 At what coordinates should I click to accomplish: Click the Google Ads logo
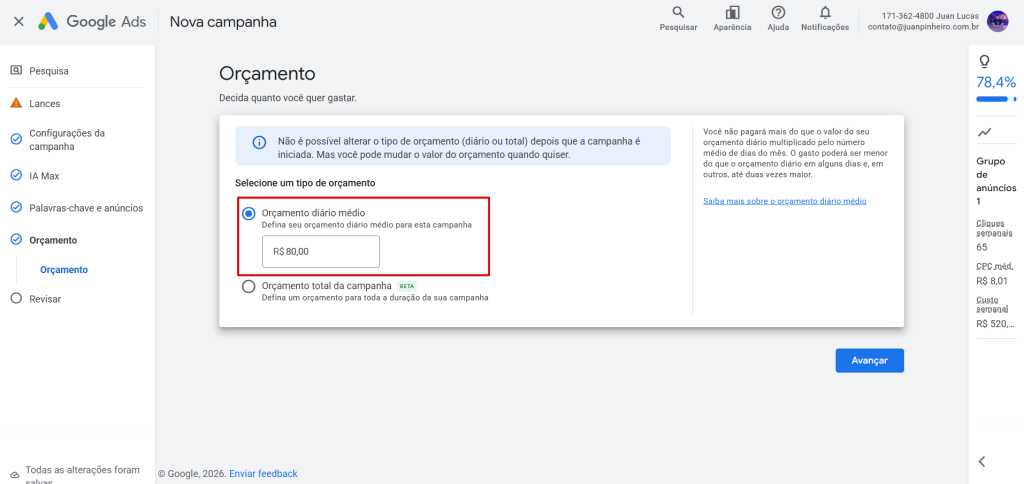pyautogui.click(x=92, y=22)
